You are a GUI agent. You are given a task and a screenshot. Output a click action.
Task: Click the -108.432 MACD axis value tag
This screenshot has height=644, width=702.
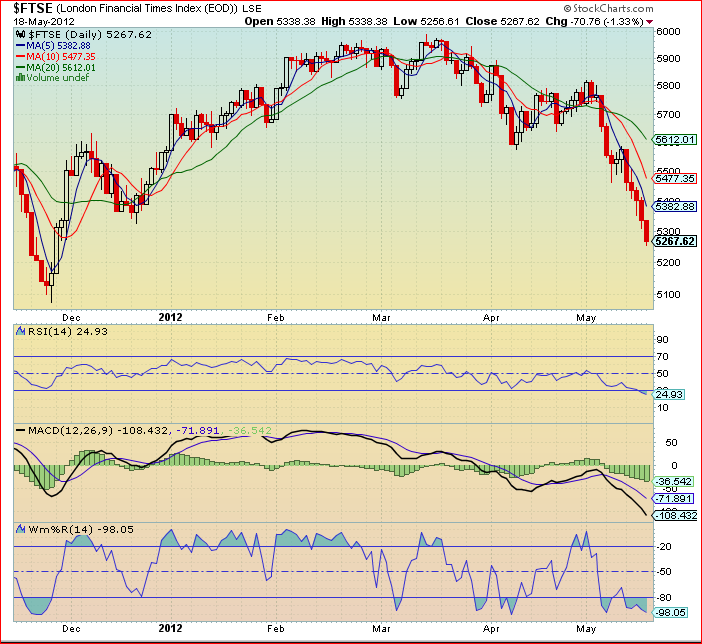[x=675, y=515]
